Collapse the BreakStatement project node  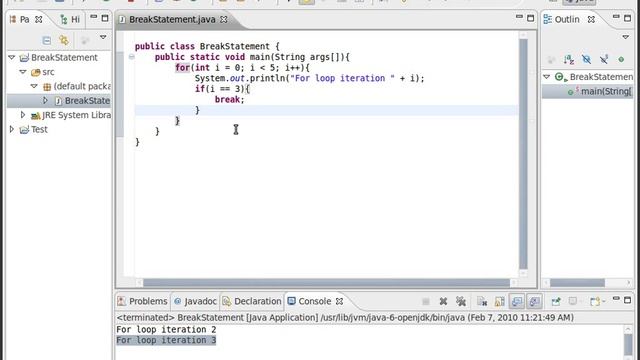[x=12, y=58]
